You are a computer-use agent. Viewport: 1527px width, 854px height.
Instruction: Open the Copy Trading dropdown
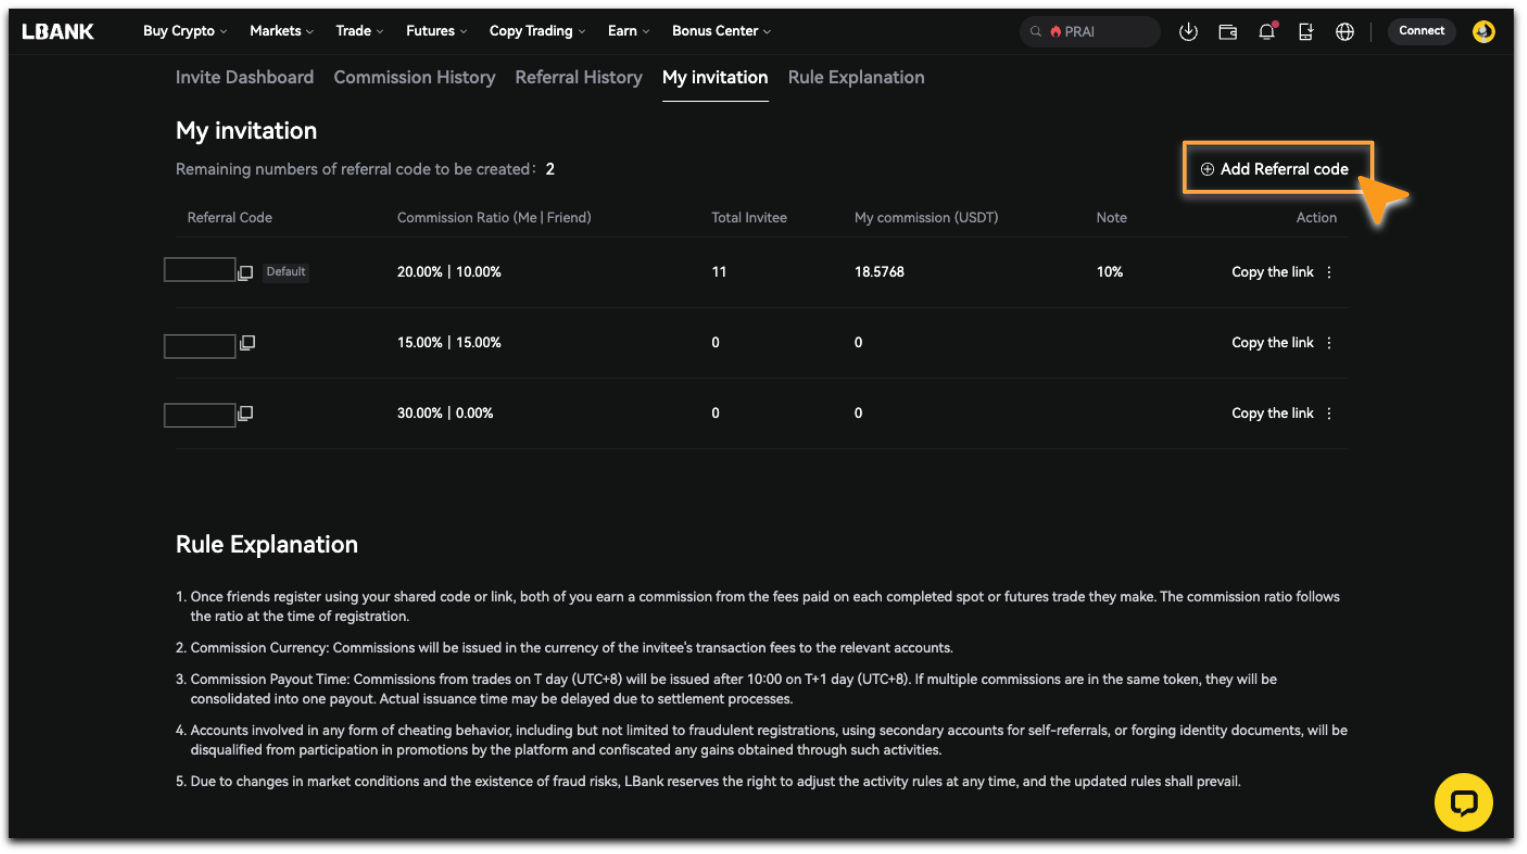coord(537,31)
